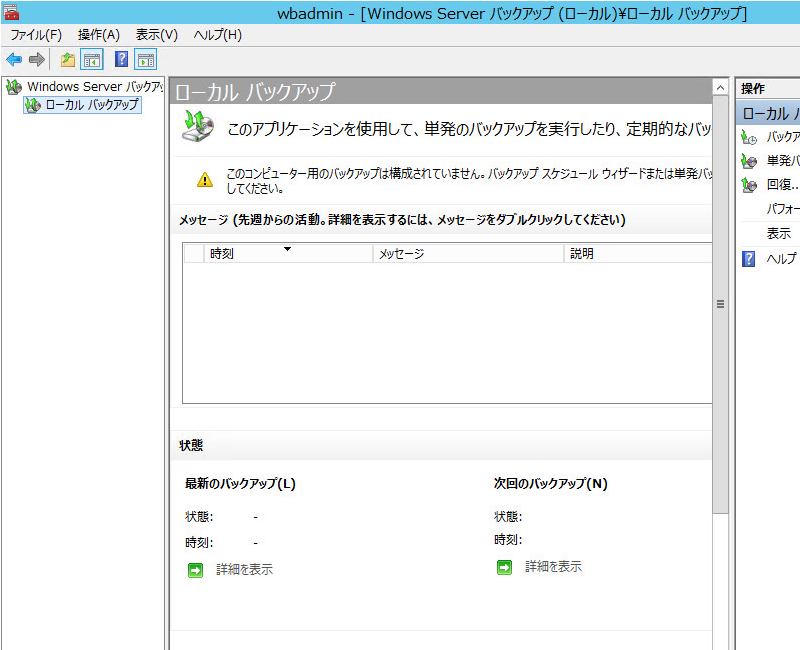Screen dimensions: 800x650
Task: Click green arrow under 次回のバックアップ
Action: [x=504, y=567]
